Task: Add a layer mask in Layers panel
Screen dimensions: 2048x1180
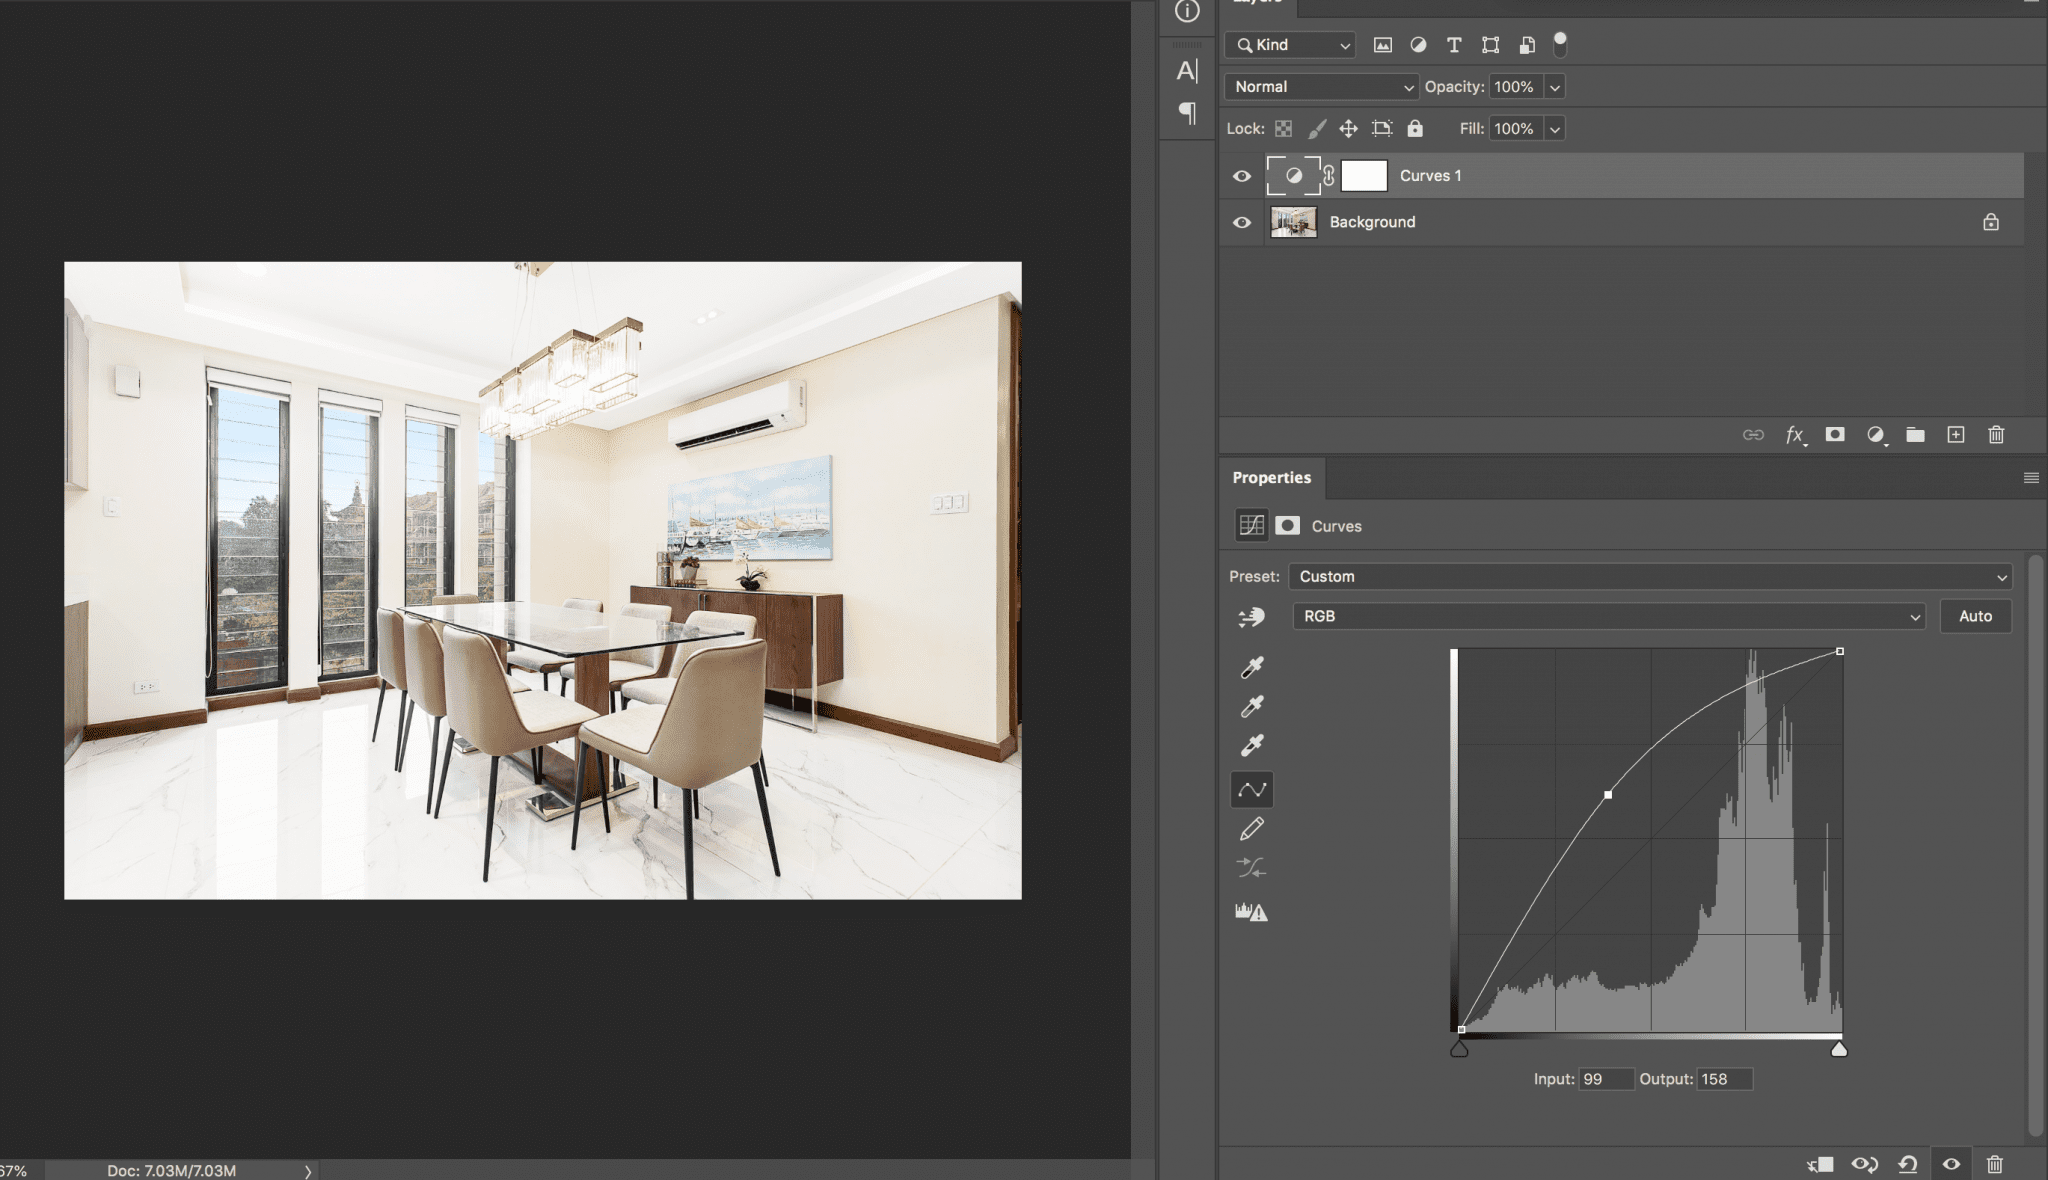Action: click(1835, 435)
